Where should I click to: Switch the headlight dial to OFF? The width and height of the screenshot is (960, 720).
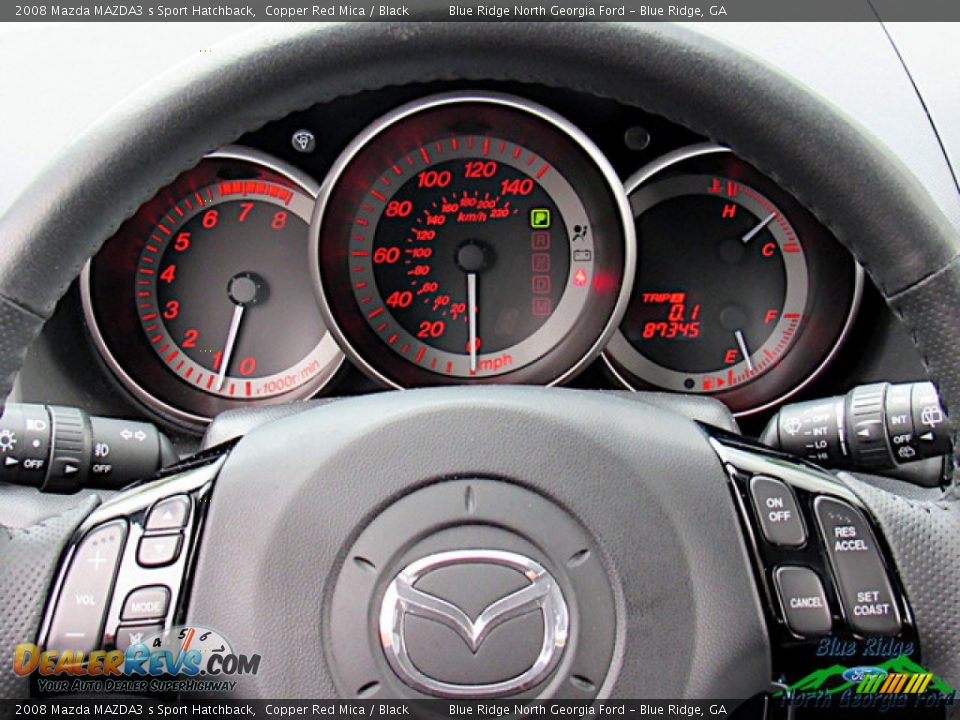click(33, 462)
